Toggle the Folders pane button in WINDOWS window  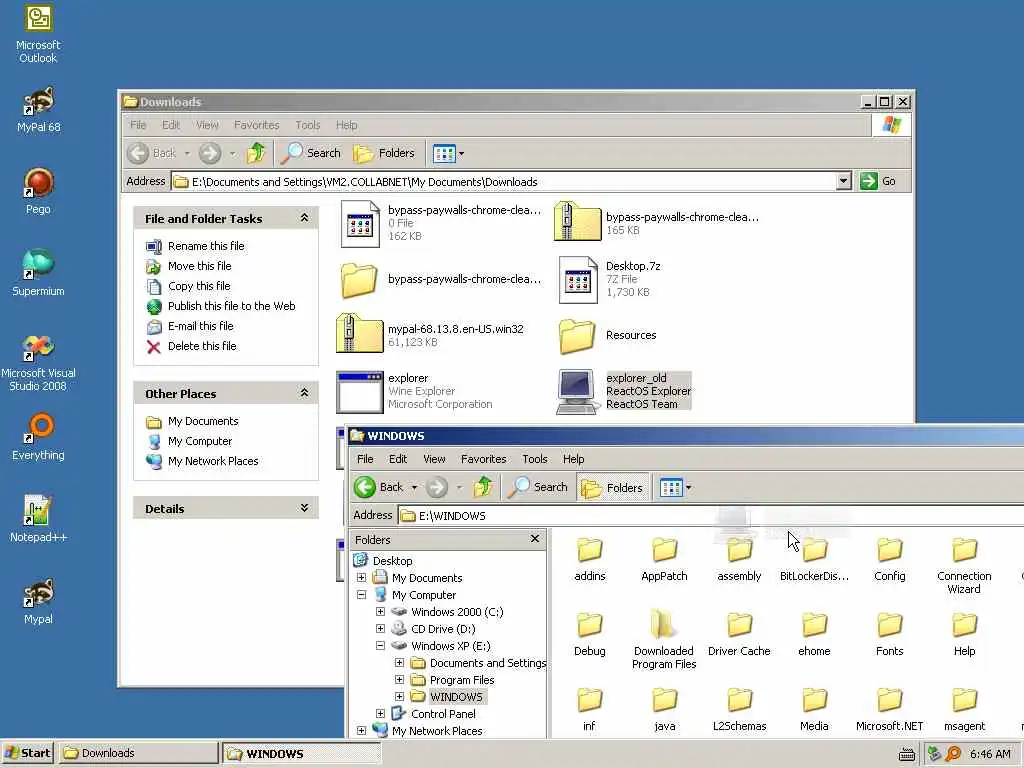(613, 487)
